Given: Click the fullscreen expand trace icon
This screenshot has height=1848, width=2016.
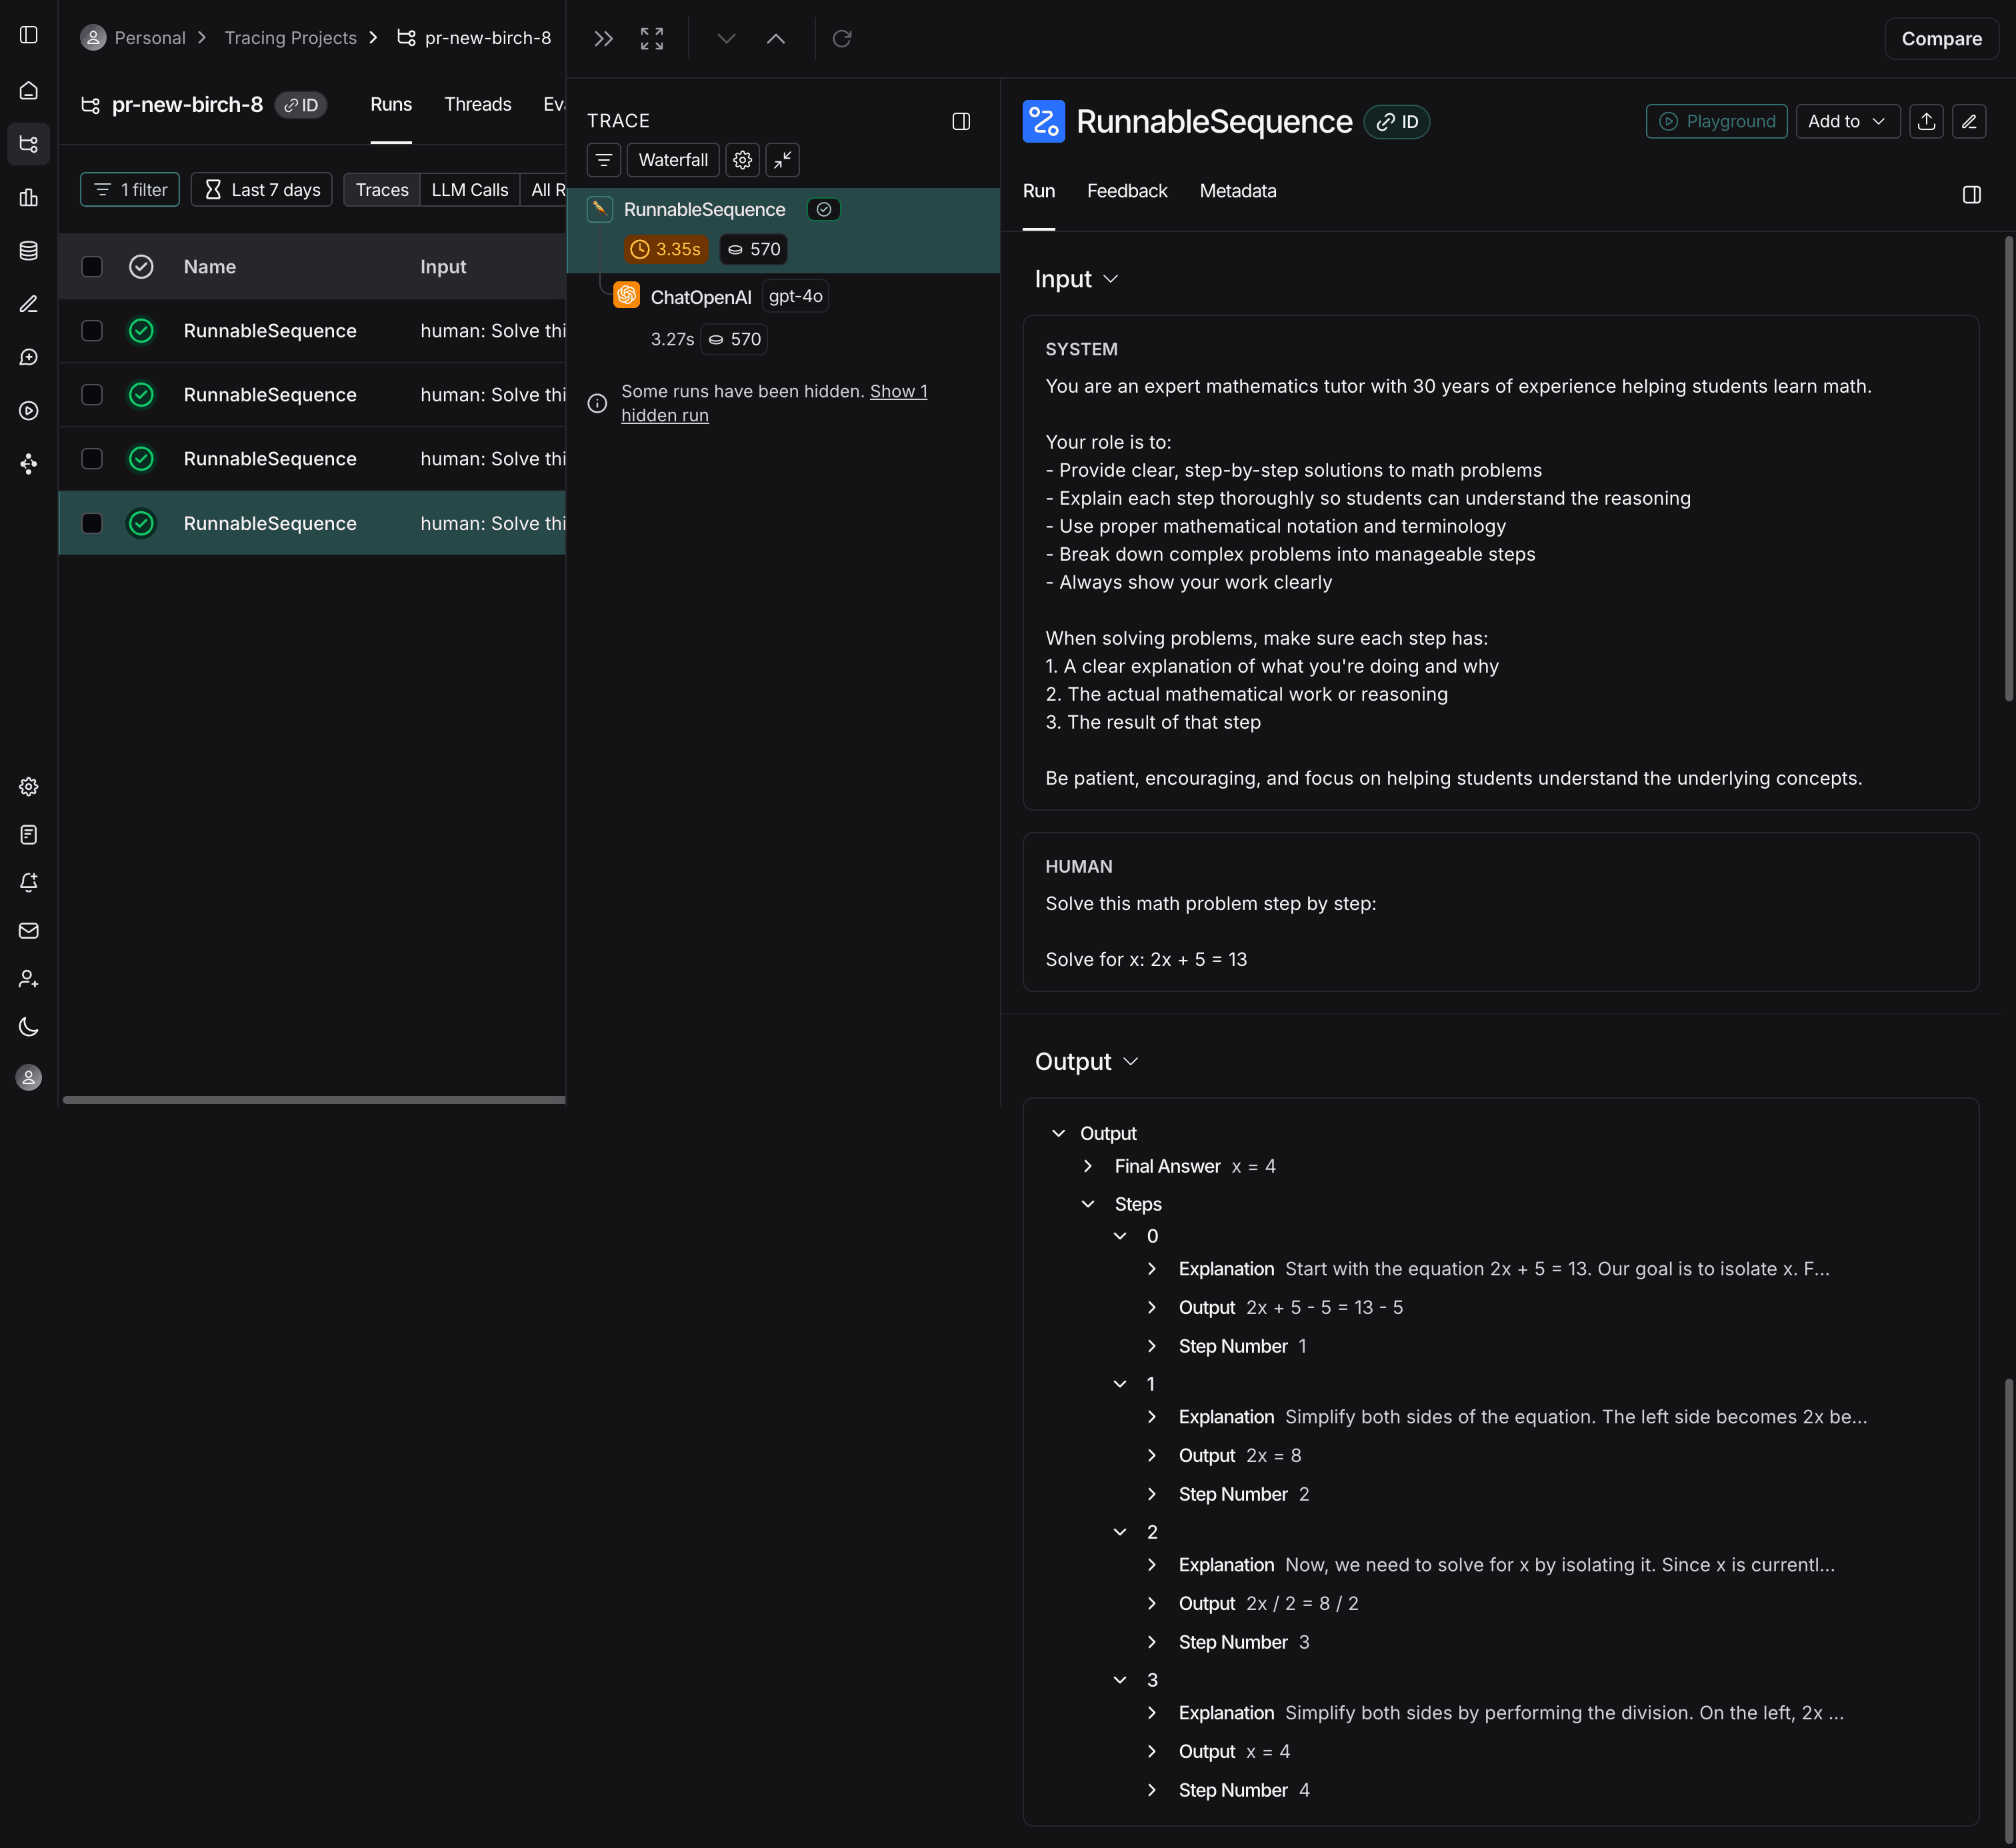Looking at the screenshot, I should pyautogui.click(x=652, y=38).
